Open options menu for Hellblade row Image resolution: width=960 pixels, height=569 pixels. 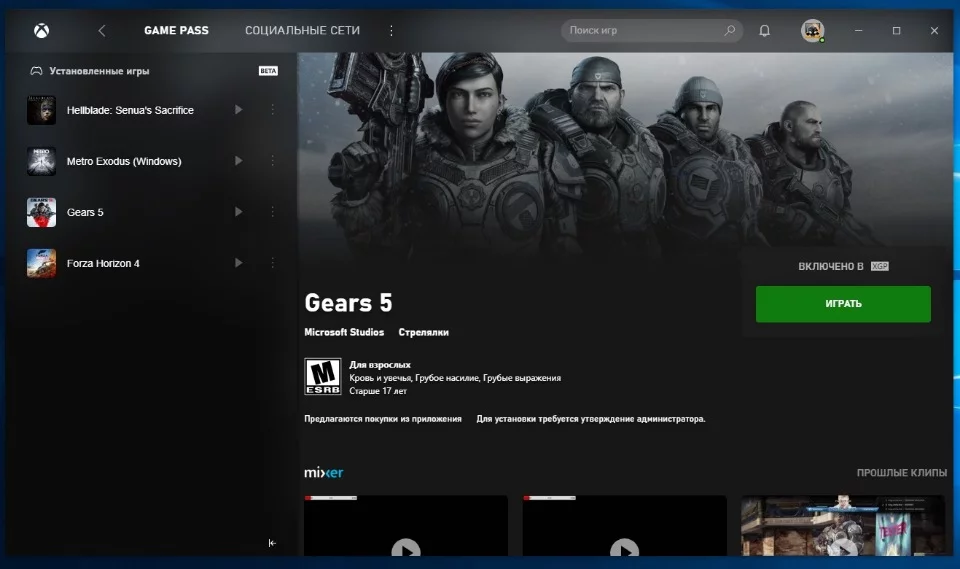pyautogui.click(x=272, y=110)
